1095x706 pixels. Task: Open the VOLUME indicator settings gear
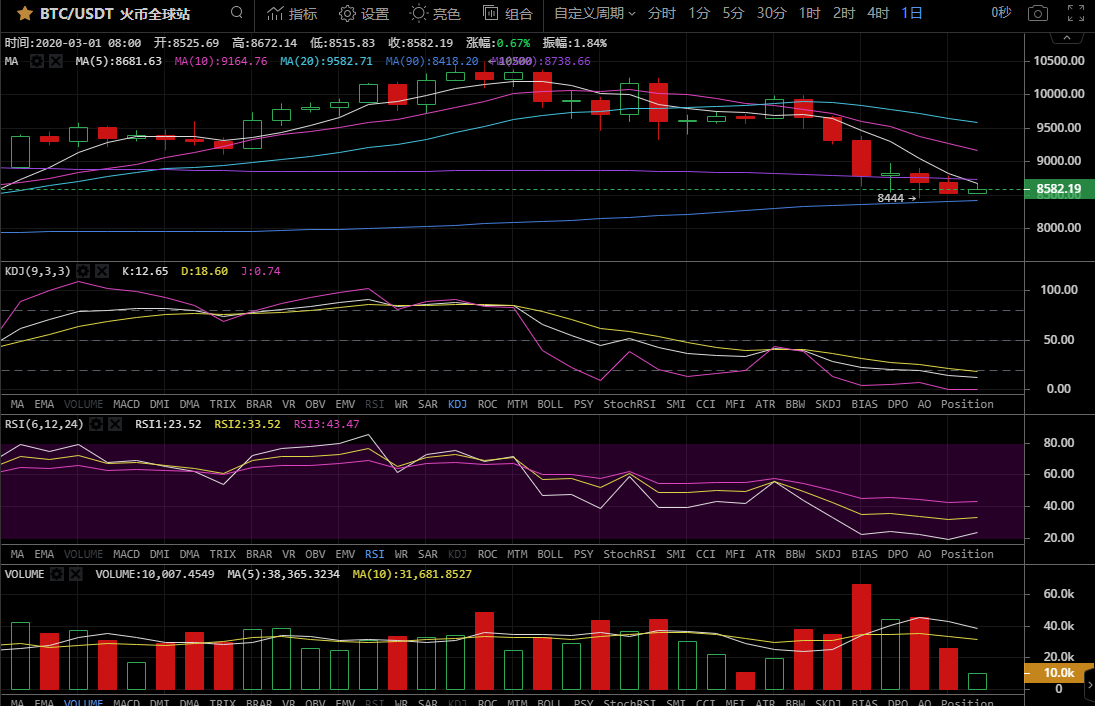pyautogui.click(x=58, y=575)
